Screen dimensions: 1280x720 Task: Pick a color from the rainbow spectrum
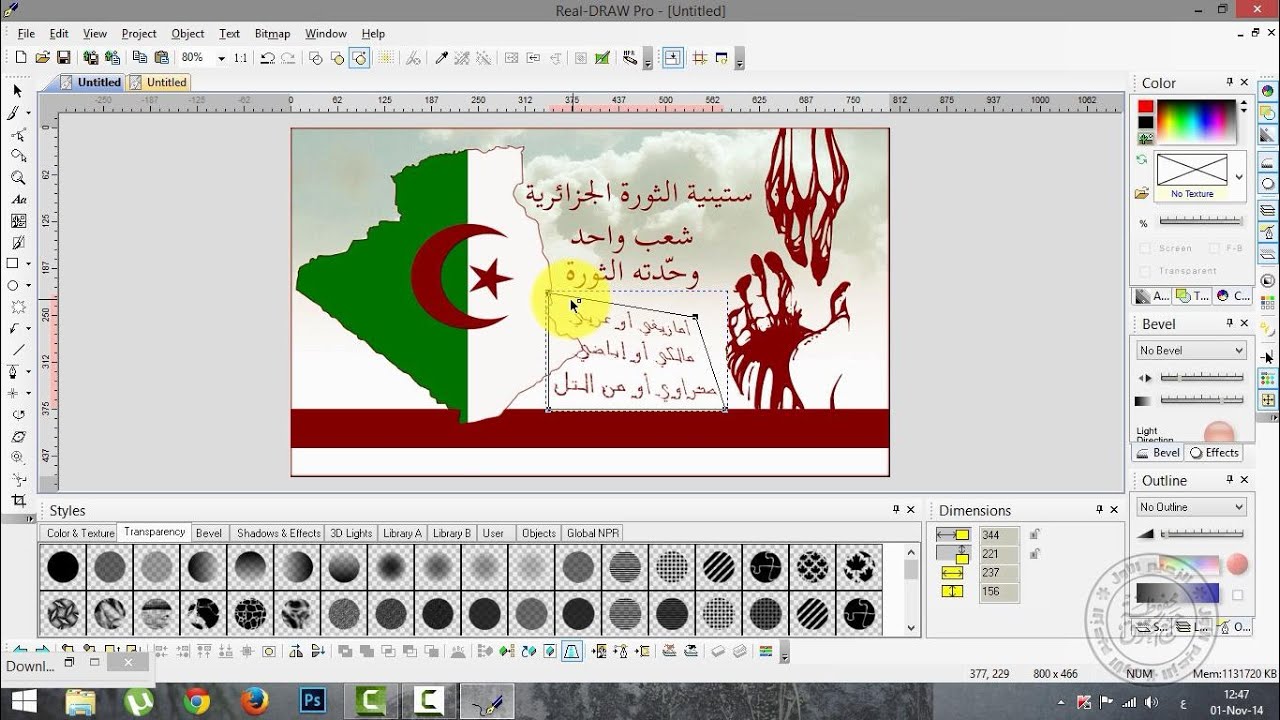(x=1197, y=122)
